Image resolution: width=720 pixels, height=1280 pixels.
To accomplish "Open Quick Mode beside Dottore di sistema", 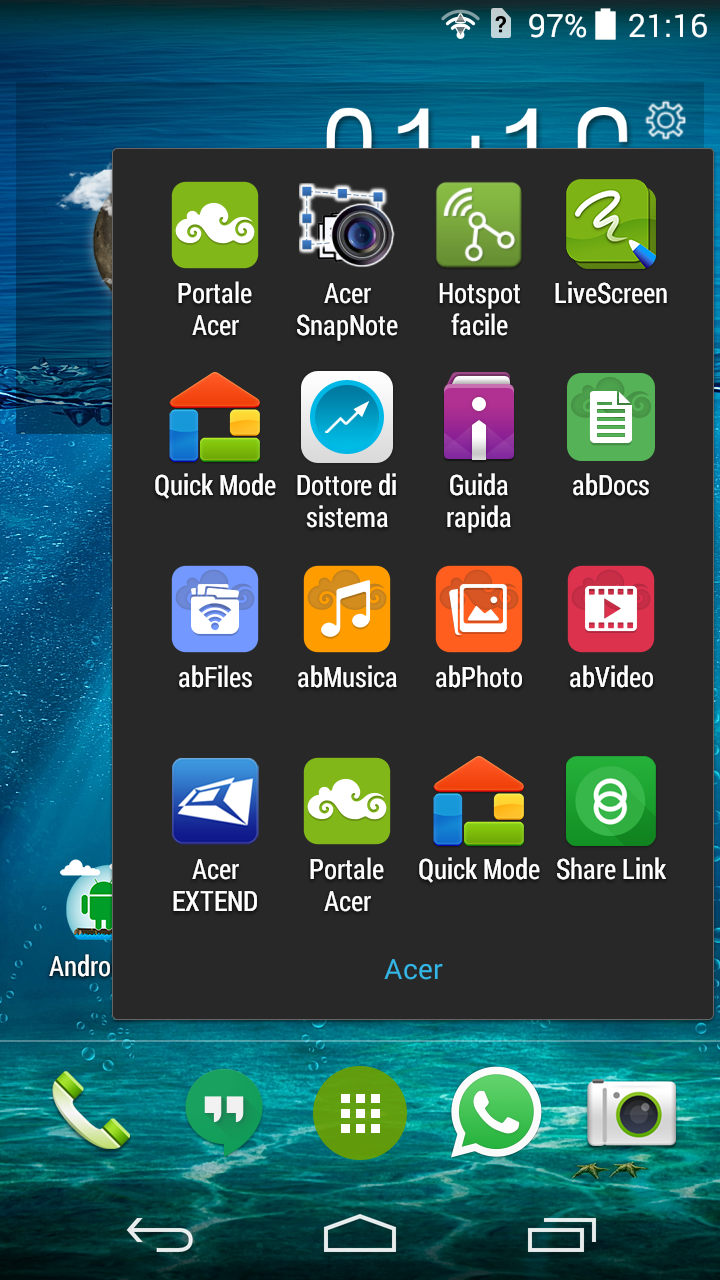I will point(215,417).
